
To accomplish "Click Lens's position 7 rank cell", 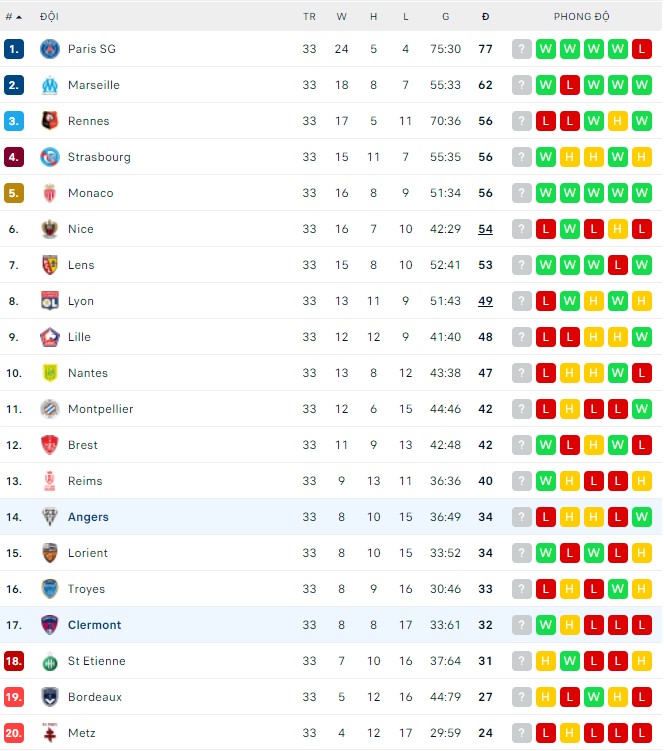I will [x=14, y=265].
